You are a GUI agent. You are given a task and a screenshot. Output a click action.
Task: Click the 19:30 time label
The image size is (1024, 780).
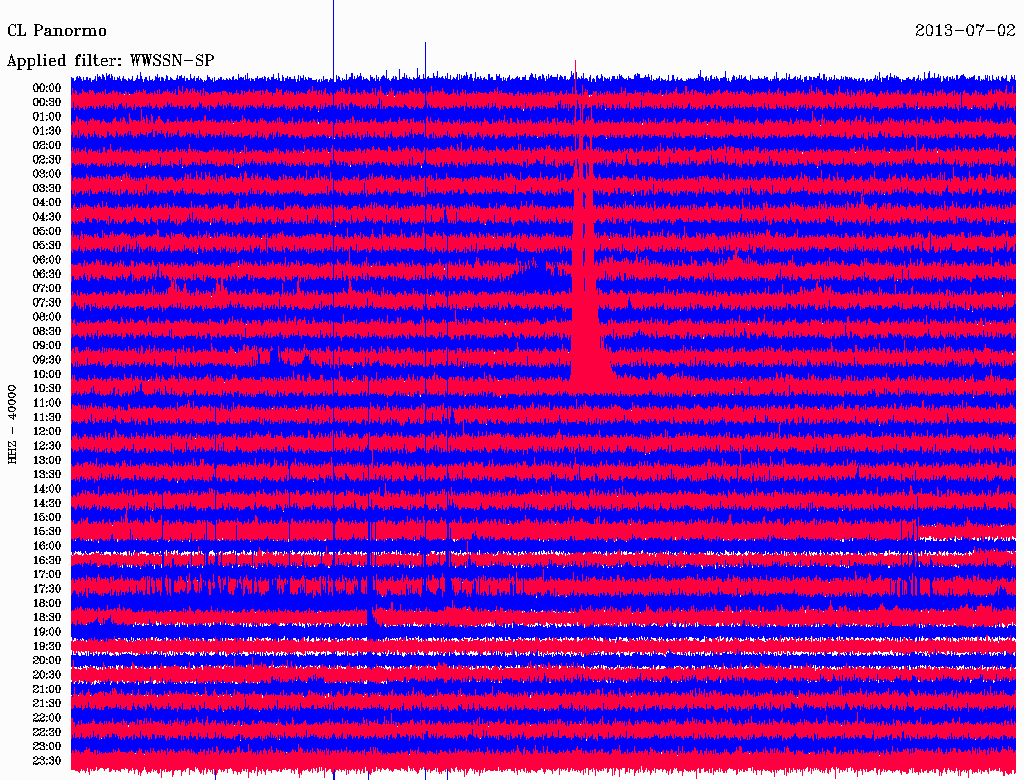[46, 646]
